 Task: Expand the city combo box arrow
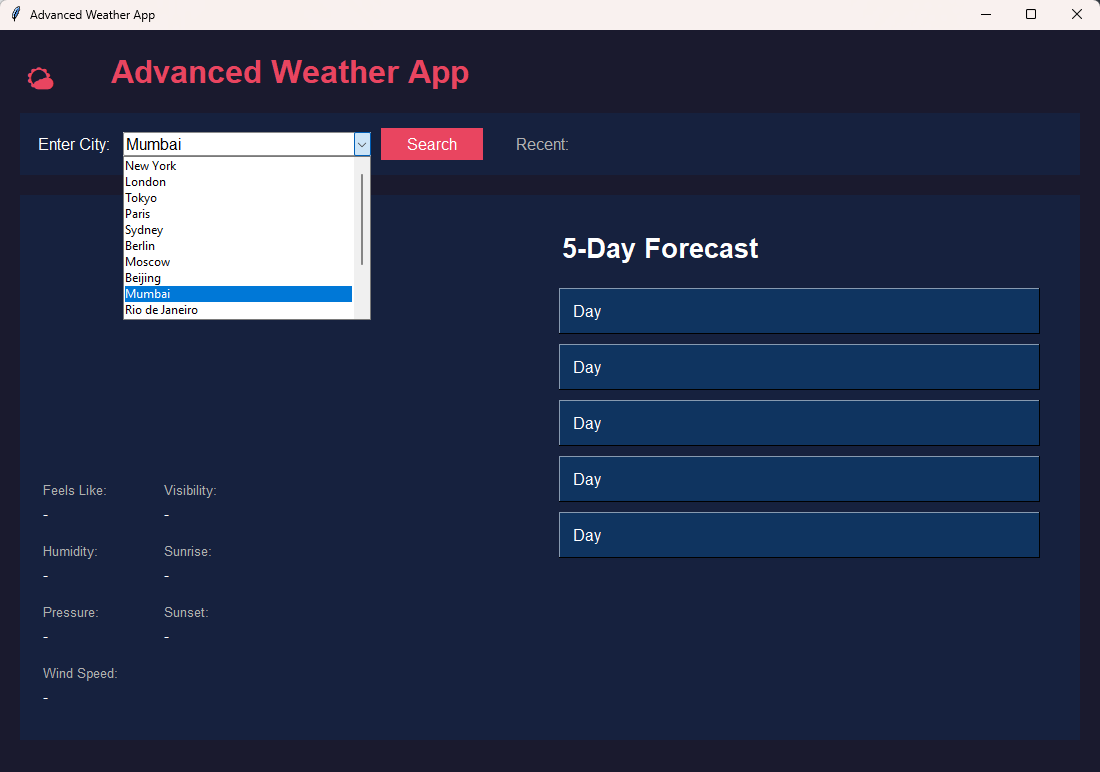coord(362,144)
